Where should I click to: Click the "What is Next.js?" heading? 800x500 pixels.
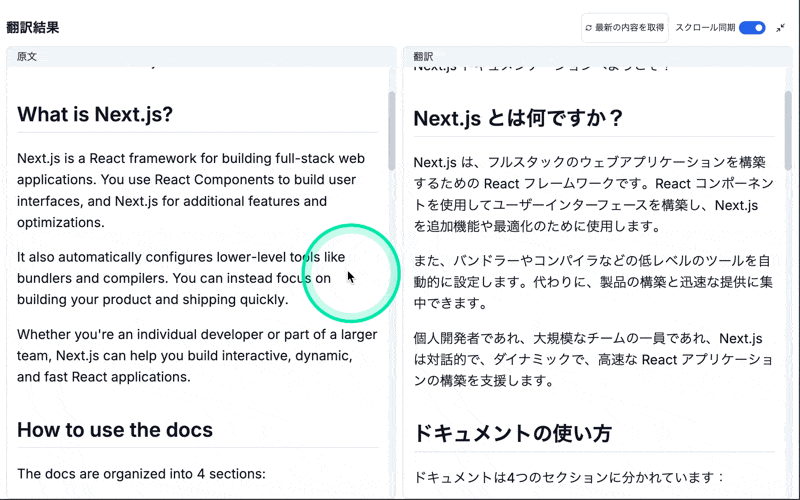click(x=95, y=114)
